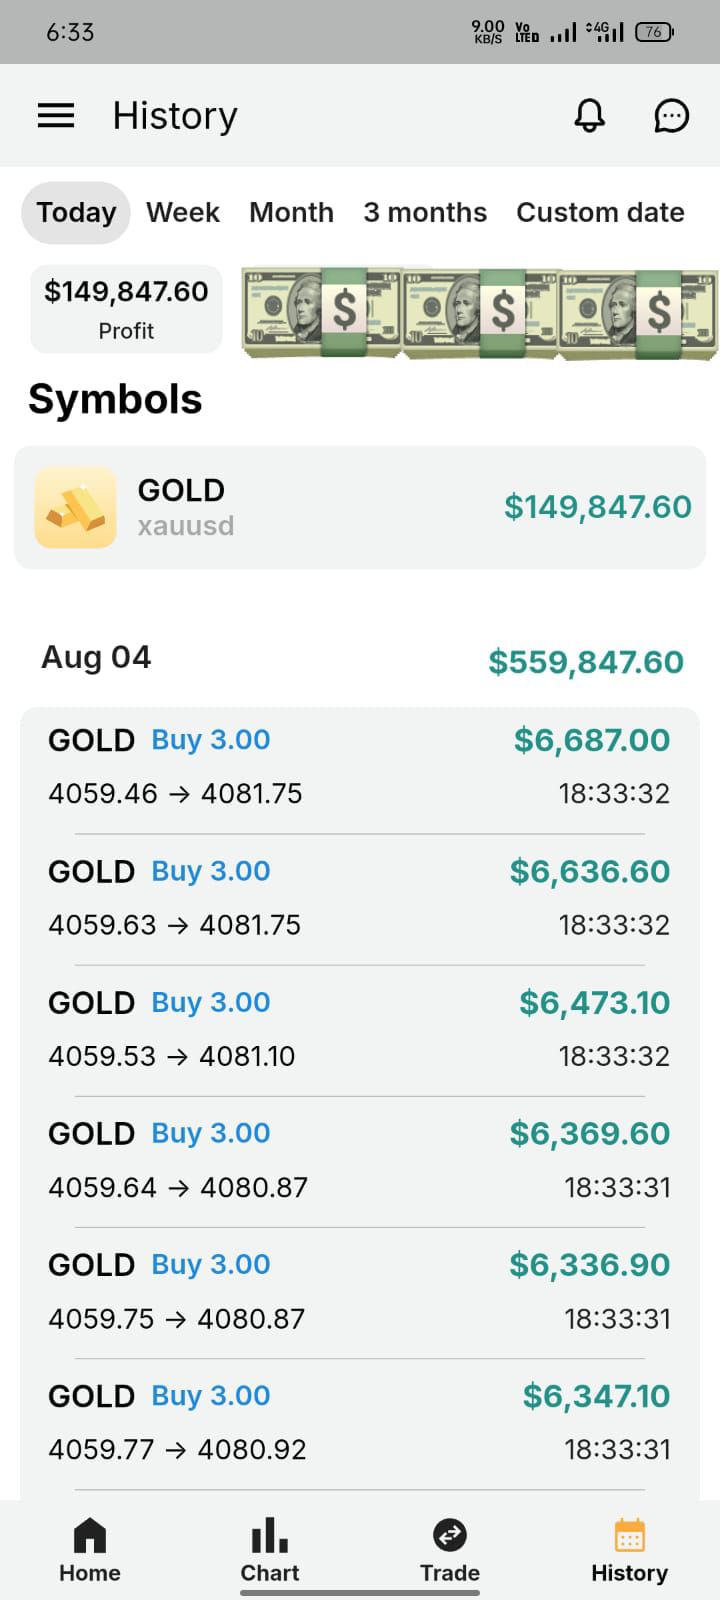
Task: Select the Today filter tab
Action: pyautogui.click(x=76, y=212)
